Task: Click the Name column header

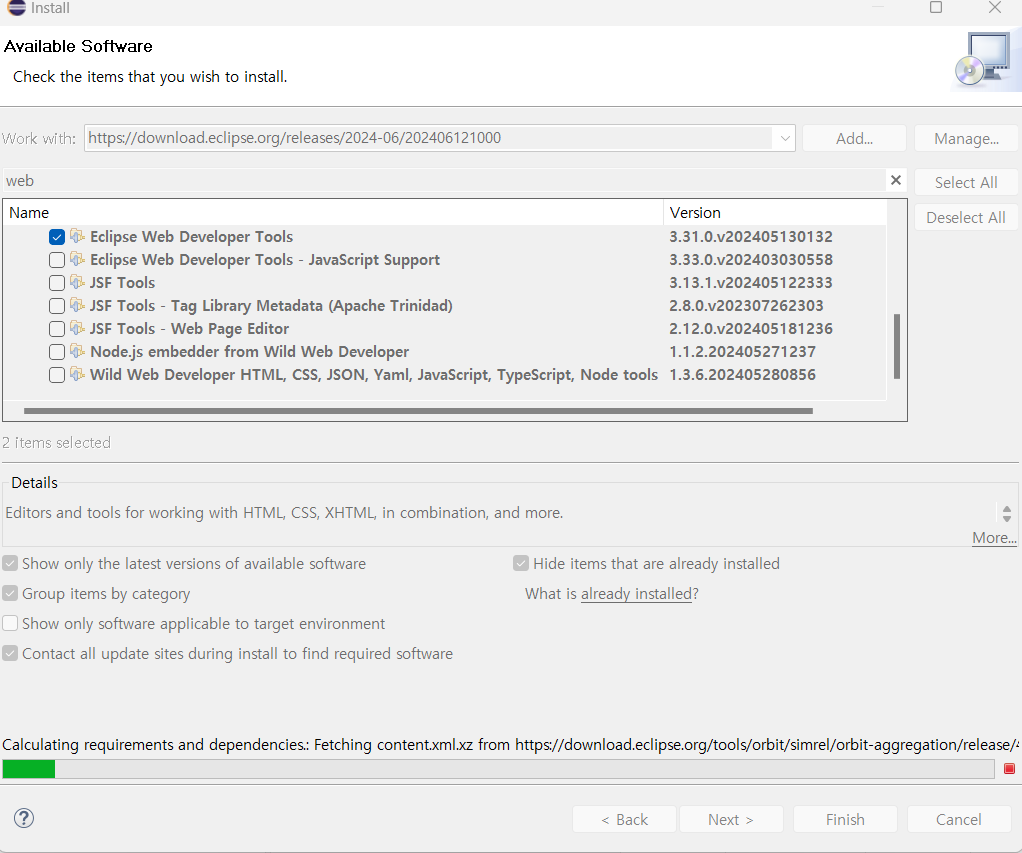Action: [x=333, y=212]
